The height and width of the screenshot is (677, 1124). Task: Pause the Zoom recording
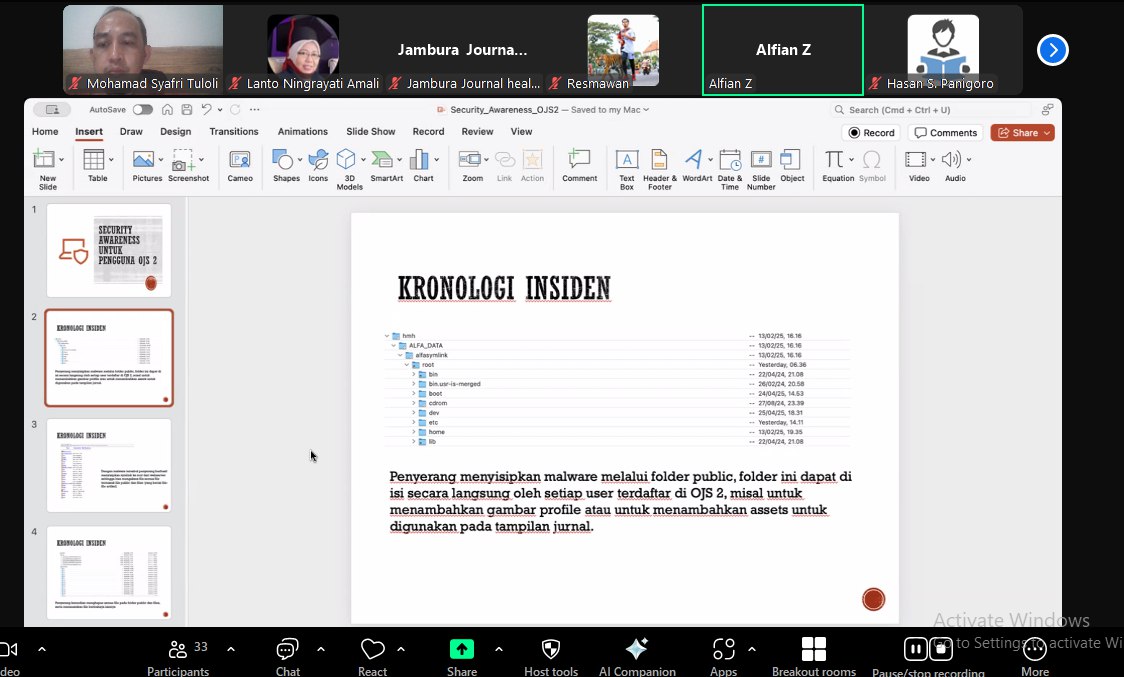(915, 649)
